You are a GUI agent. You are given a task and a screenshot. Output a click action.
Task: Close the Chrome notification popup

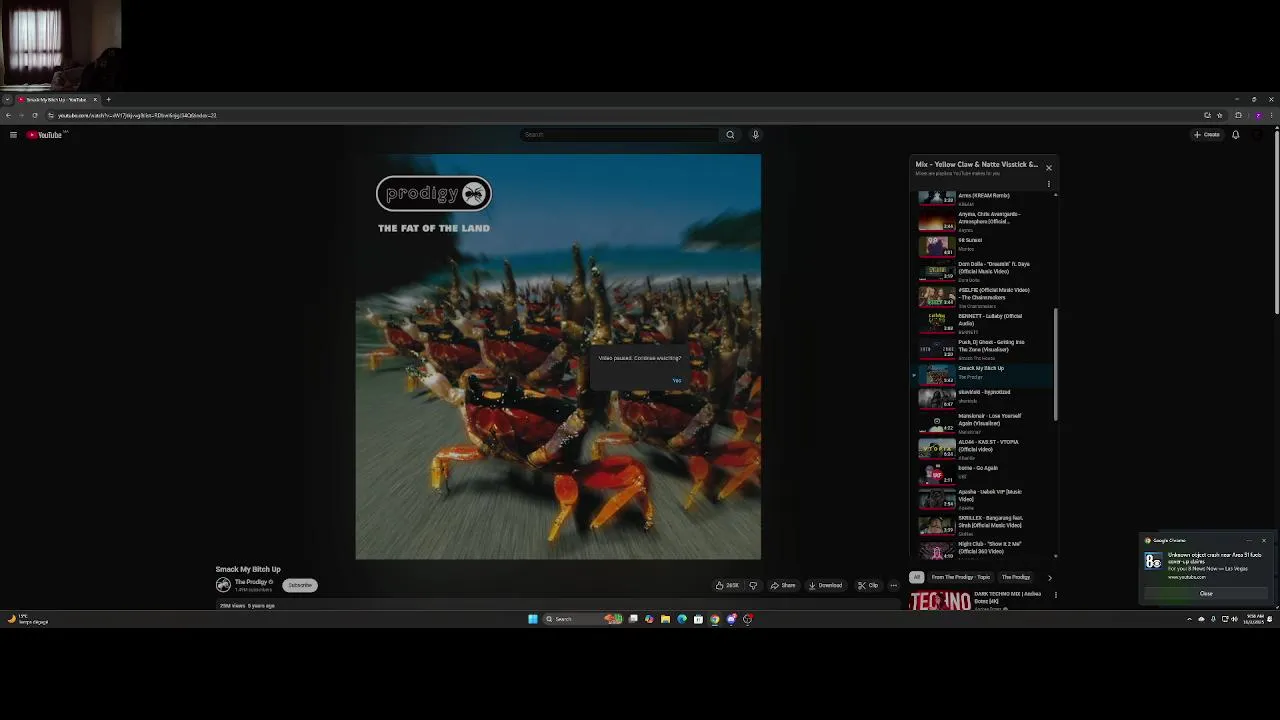1263,540
